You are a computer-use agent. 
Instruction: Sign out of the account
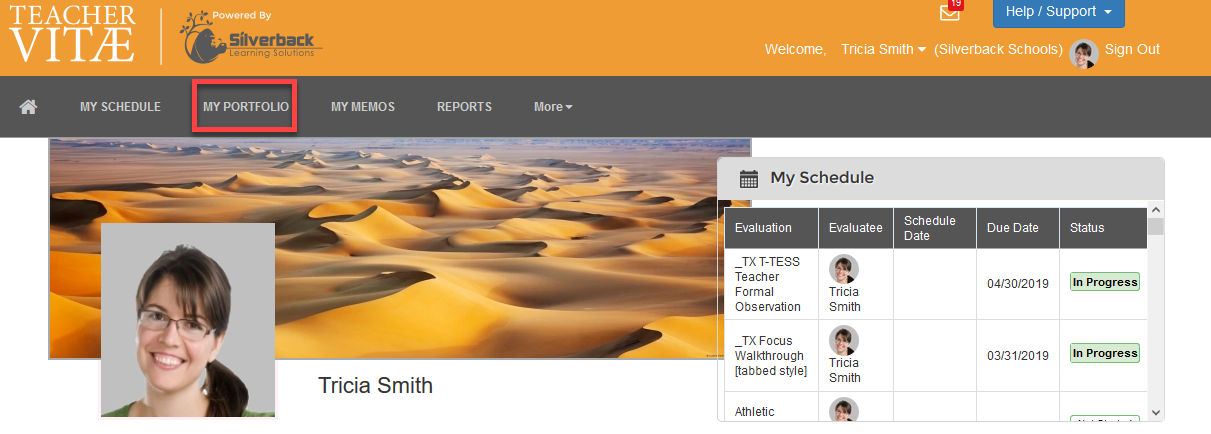(1132, 49)
